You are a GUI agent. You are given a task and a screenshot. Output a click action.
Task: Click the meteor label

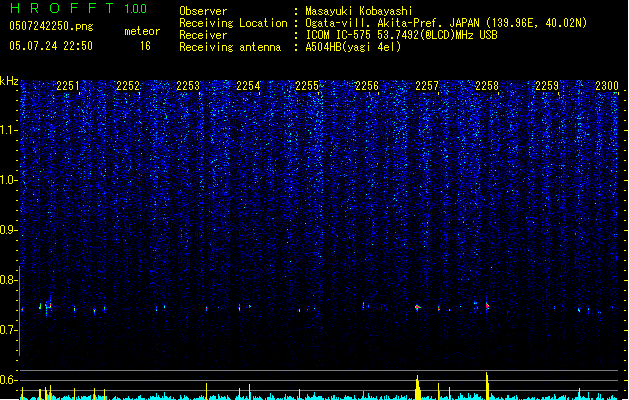tap(142, 31)
